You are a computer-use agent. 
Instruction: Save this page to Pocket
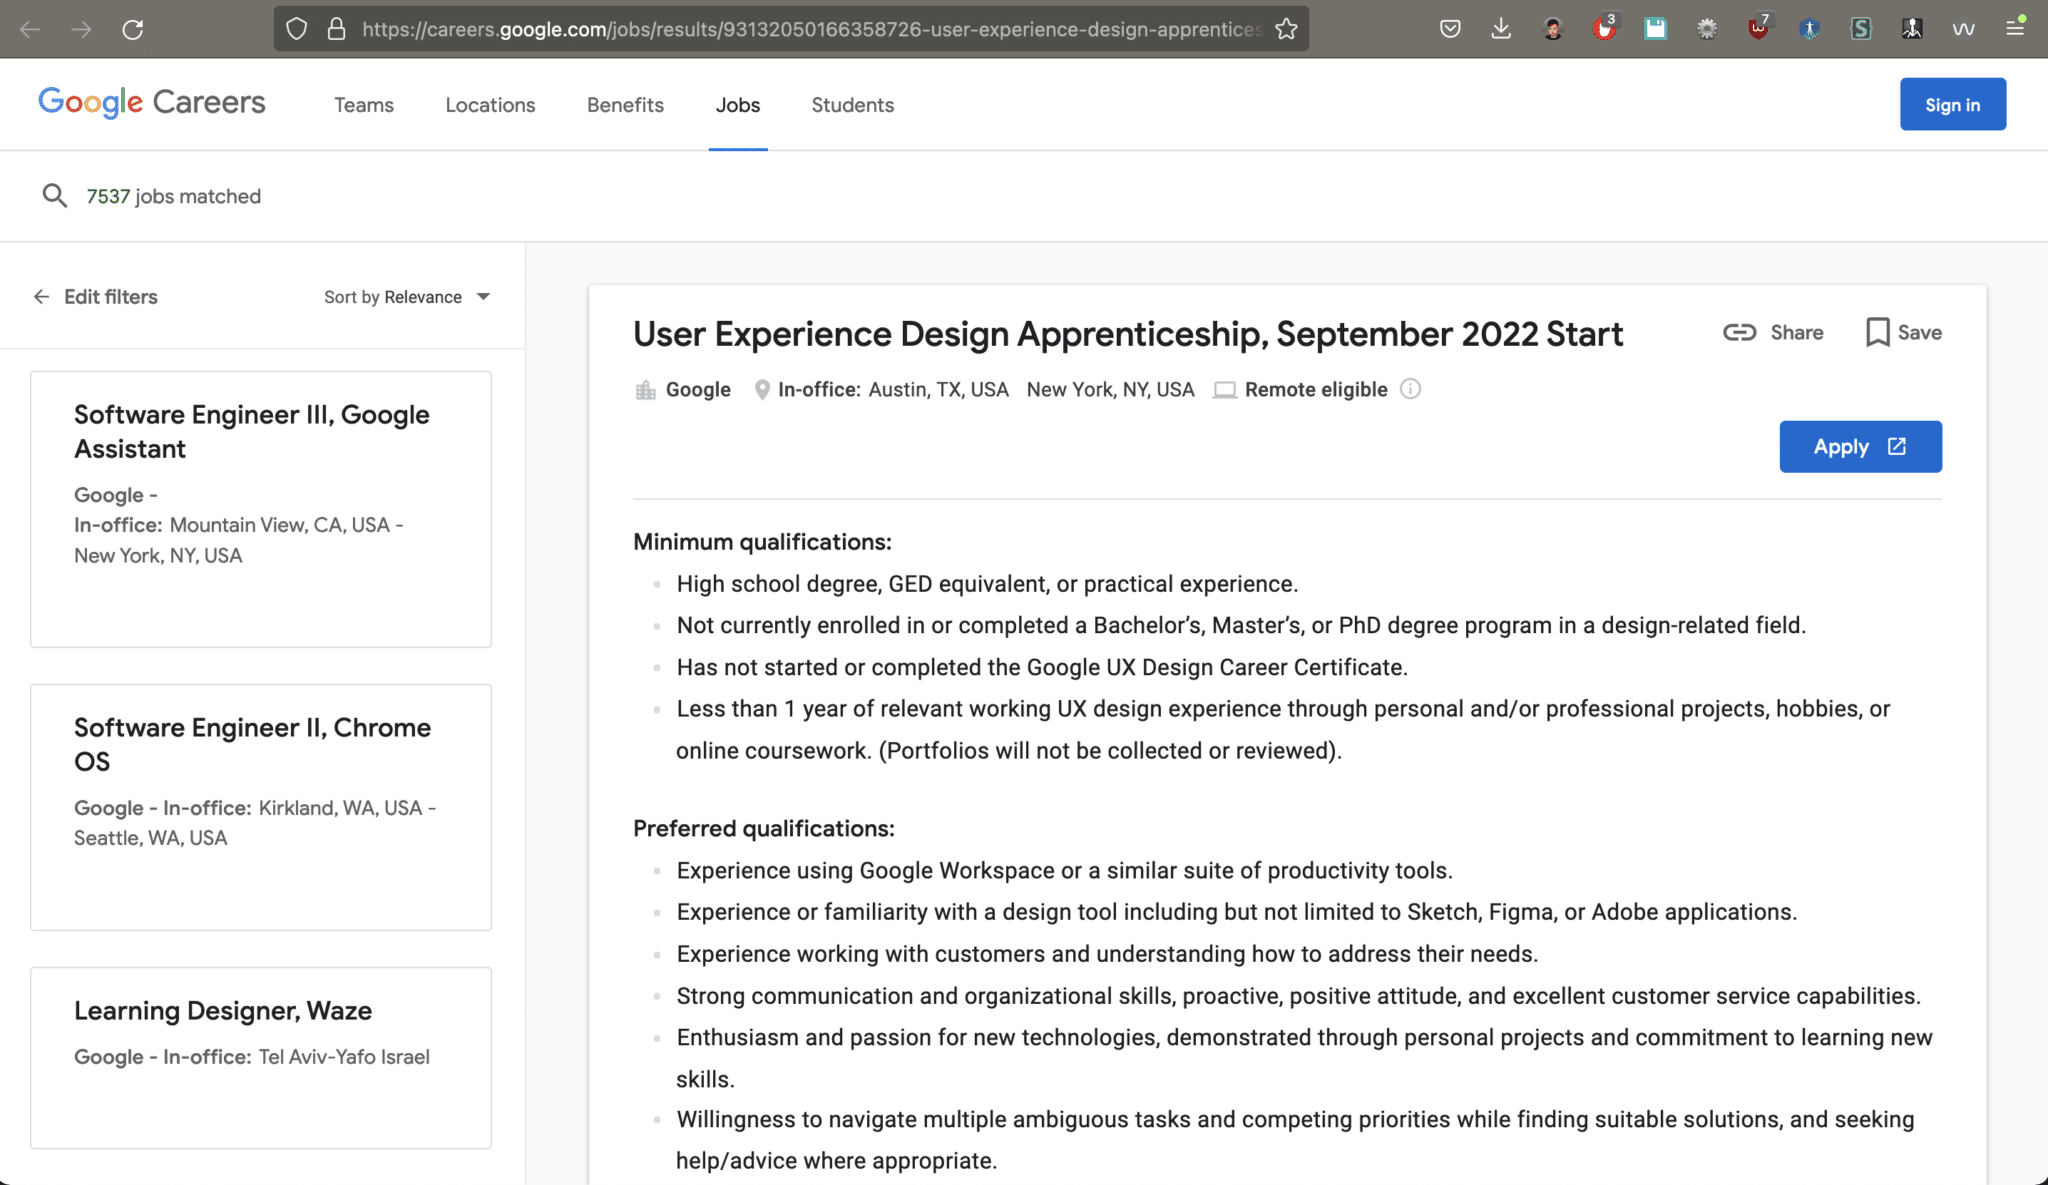click(1450, 28)
